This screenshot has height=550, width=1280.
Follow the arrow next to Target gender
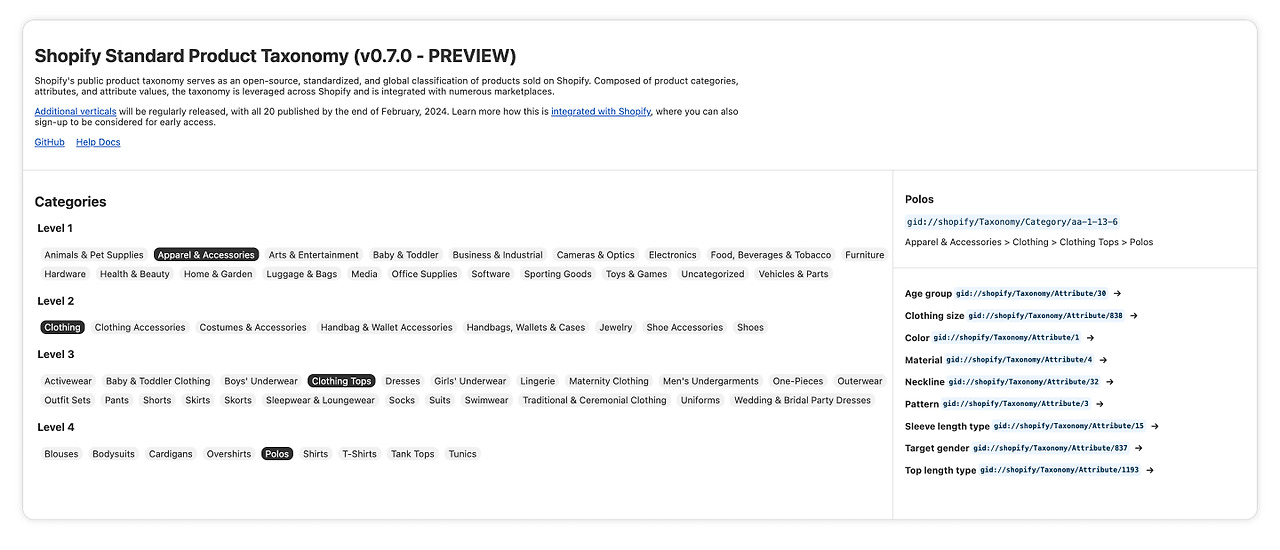click(1139, 448)
